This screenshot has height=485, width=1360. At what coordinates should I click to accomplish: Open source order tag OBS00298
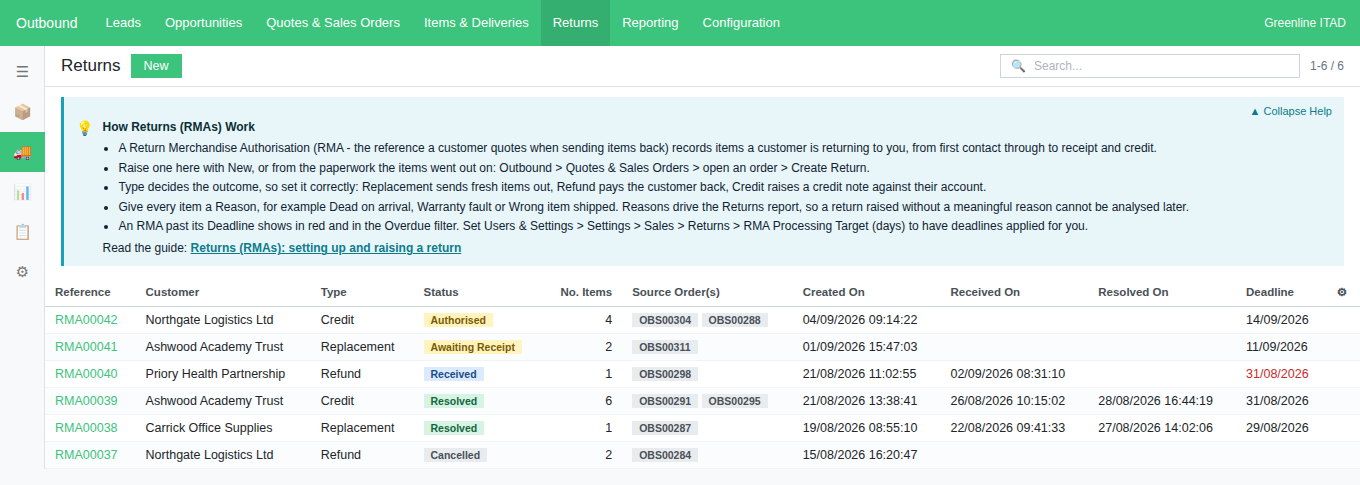coord(665,374)
